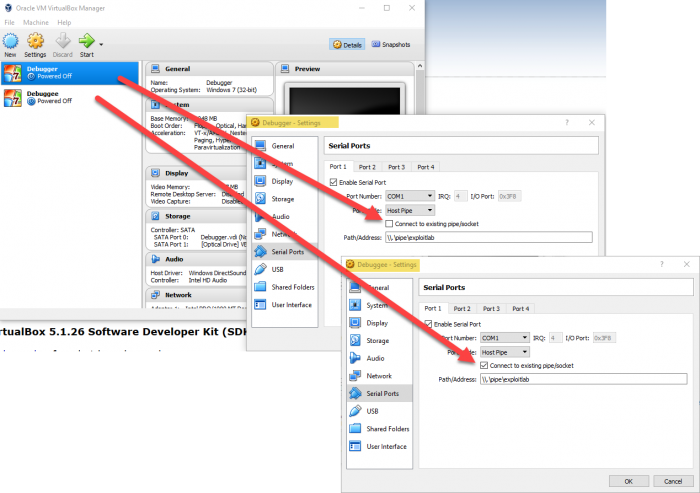Open USB category in Debuggee Settings
The height and width of the screenshot is (493, 700).
pyautogui.click(x=379, y=411)
